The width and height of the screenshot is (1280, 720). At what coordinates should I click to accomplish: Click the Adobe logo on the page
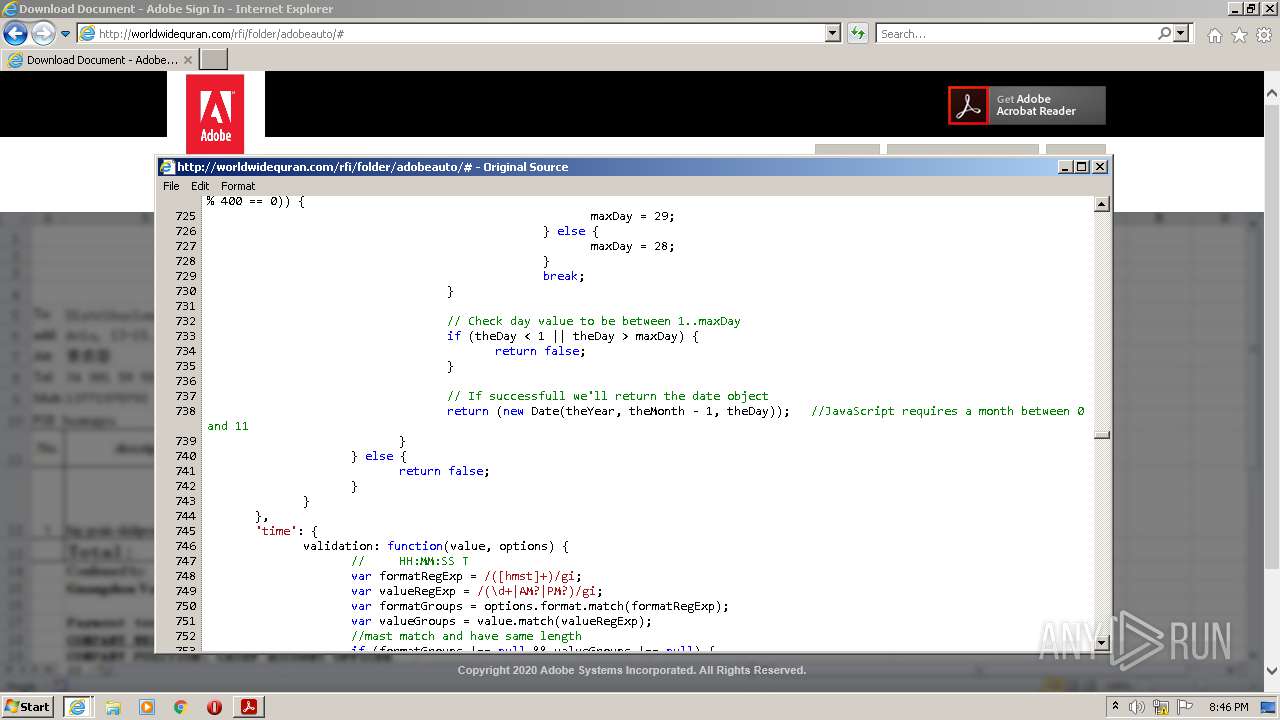pos(215,114)
